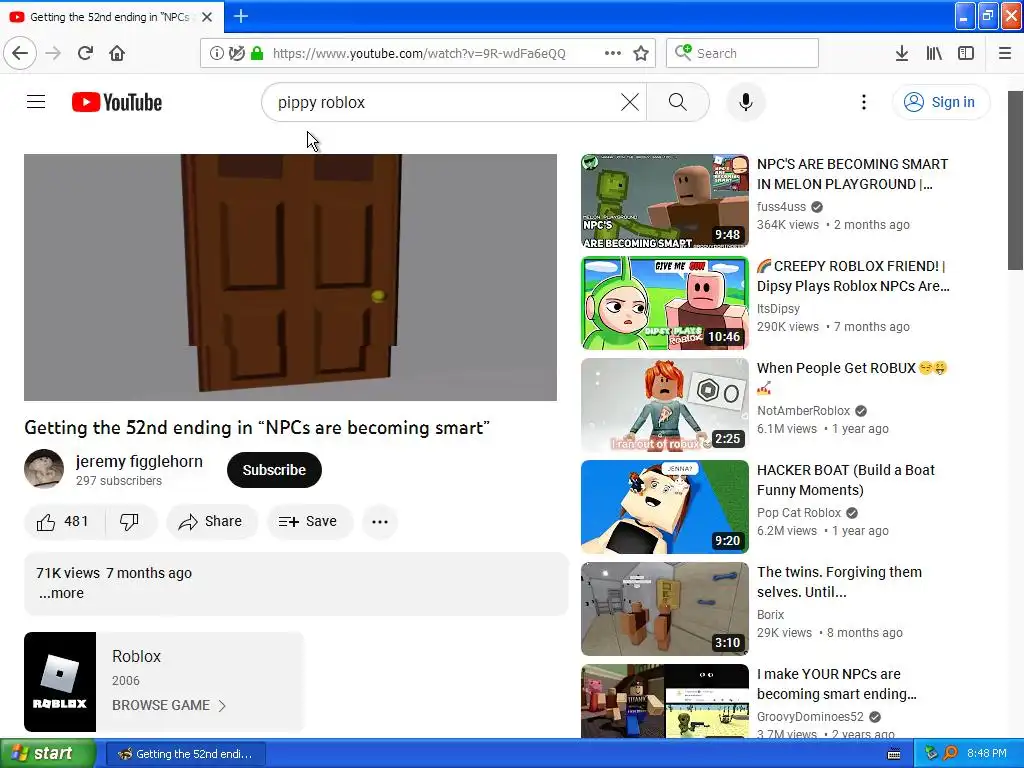
Task: Open YouTube settings three-dot menu
Action: 863,102
